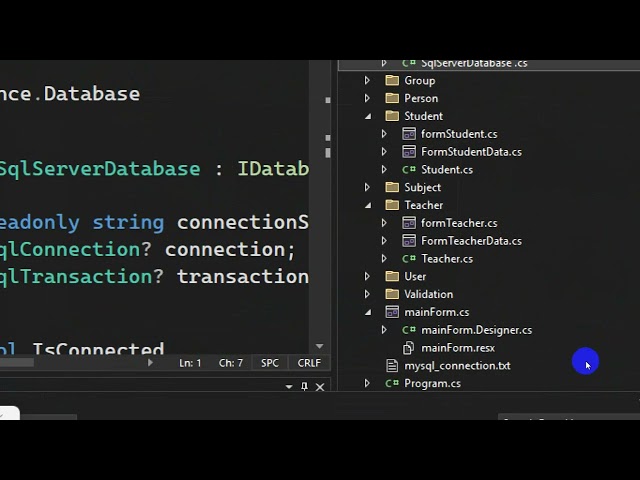Collapse the Student folder

[x=368, y=116]
